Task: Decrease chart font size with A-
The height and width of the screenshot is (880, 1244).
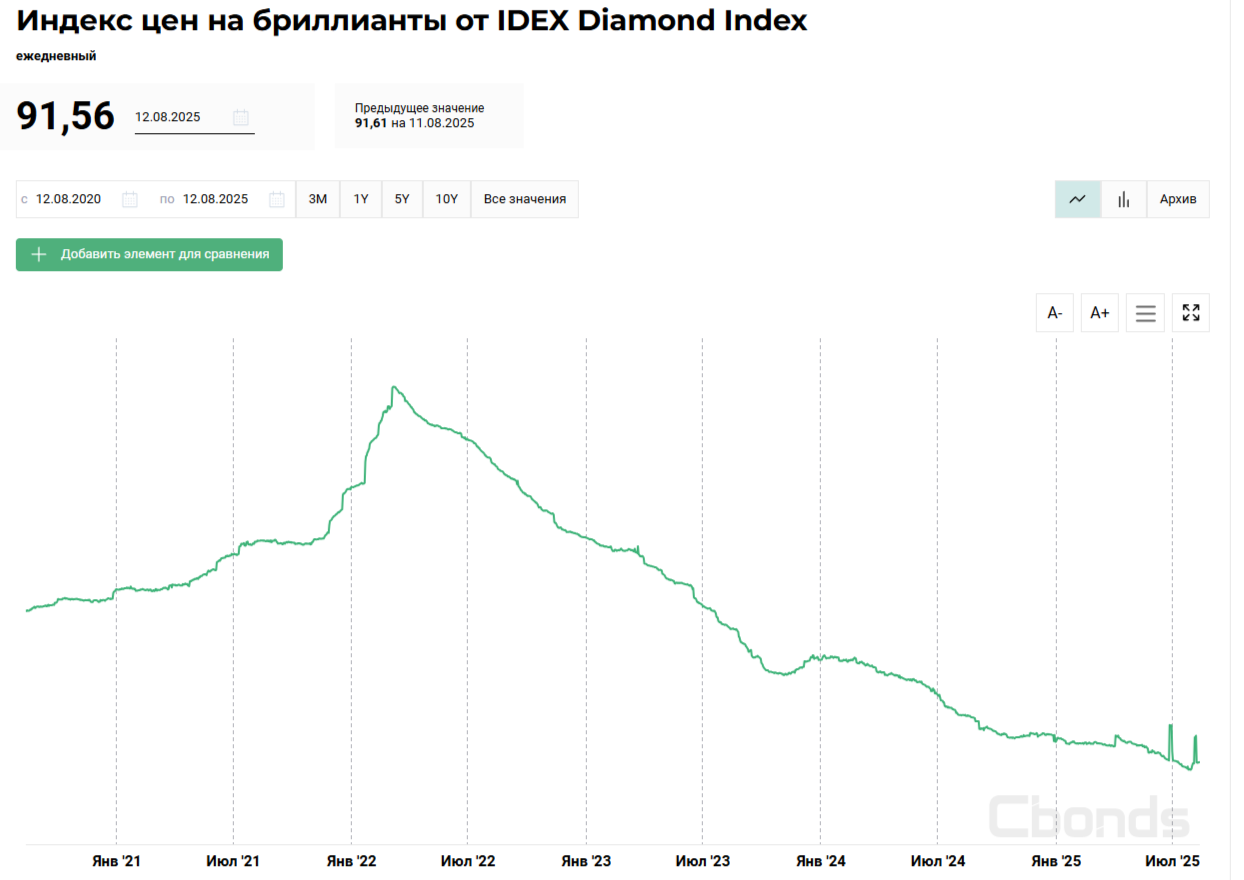Action: click(x=1054, y=313)
